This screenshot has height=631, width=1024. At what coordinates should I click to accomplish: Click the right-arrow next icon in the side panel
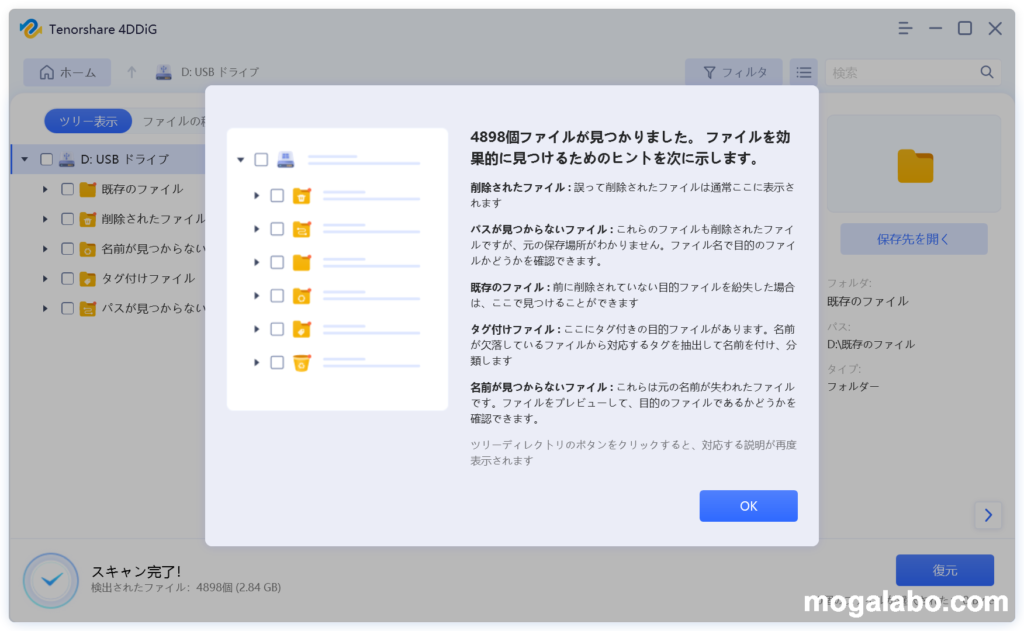987,515
